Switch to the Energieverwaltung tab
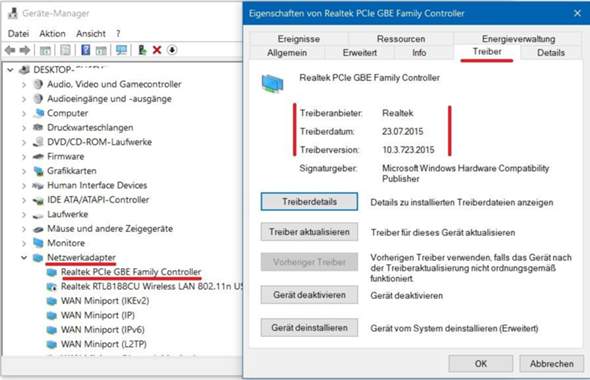 click(x=519, y=39)
